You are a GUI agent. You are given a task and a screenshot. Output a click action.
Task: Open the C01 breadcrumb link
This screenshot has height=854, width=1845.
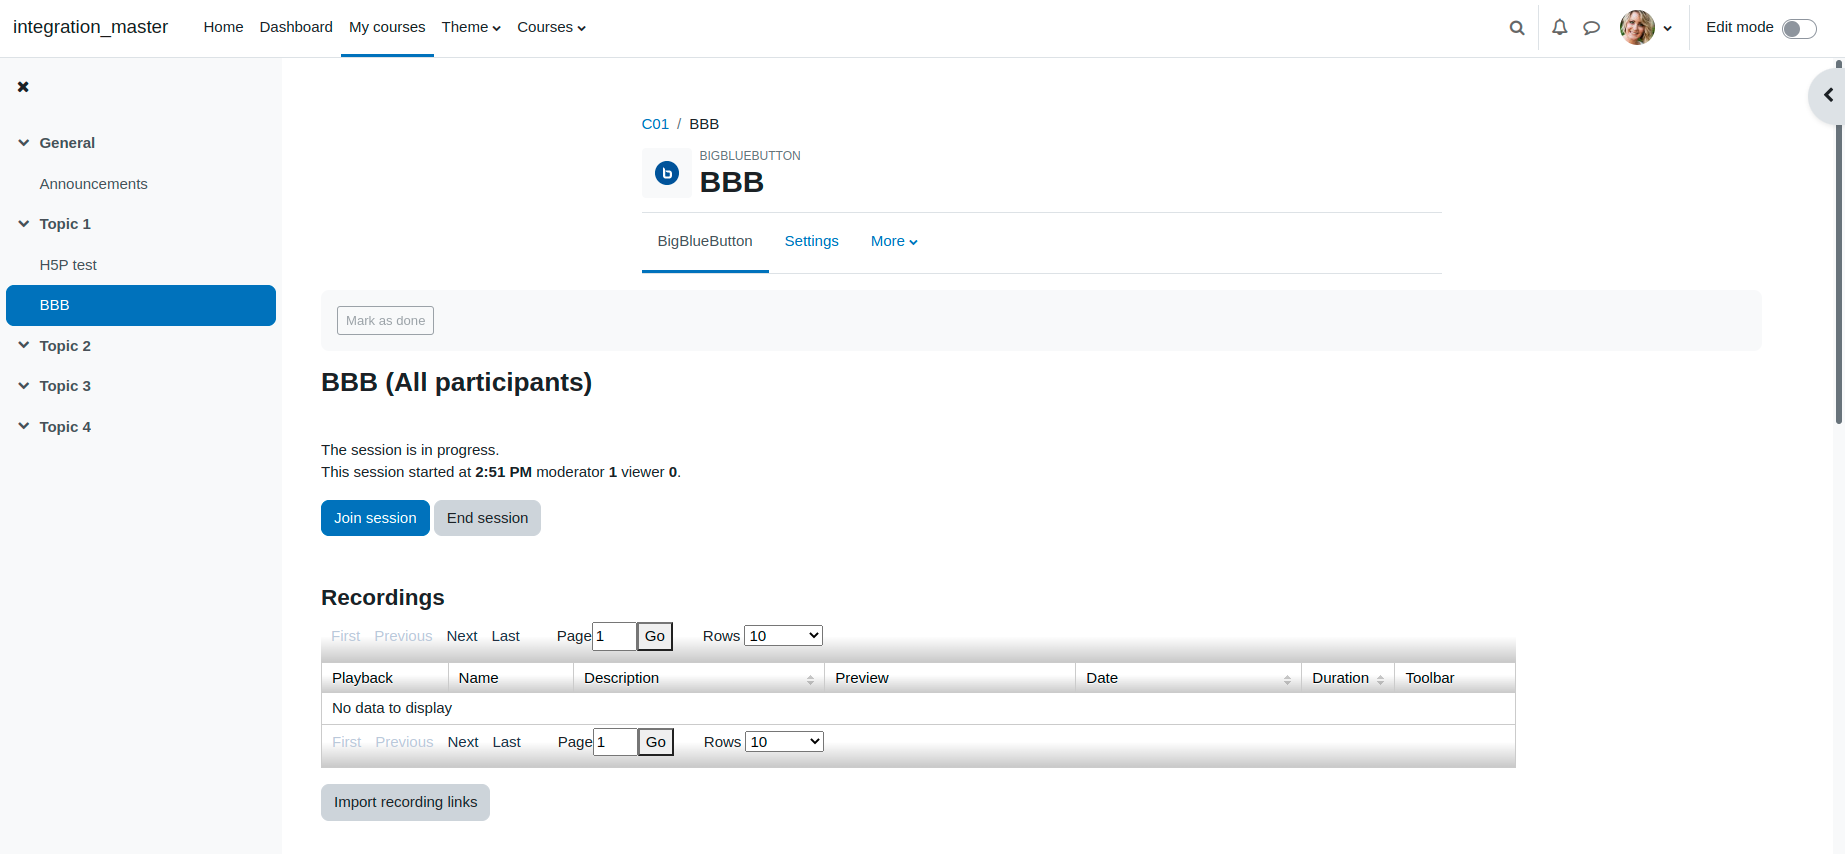click(655, 124)
